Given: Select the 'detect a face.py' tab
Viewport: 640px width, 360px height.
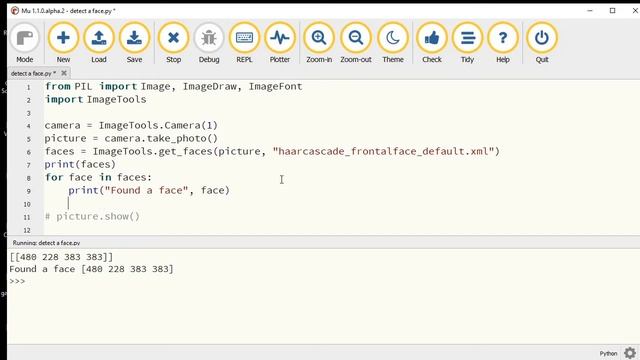Looking at the screenshot, I should click(33, 73).
